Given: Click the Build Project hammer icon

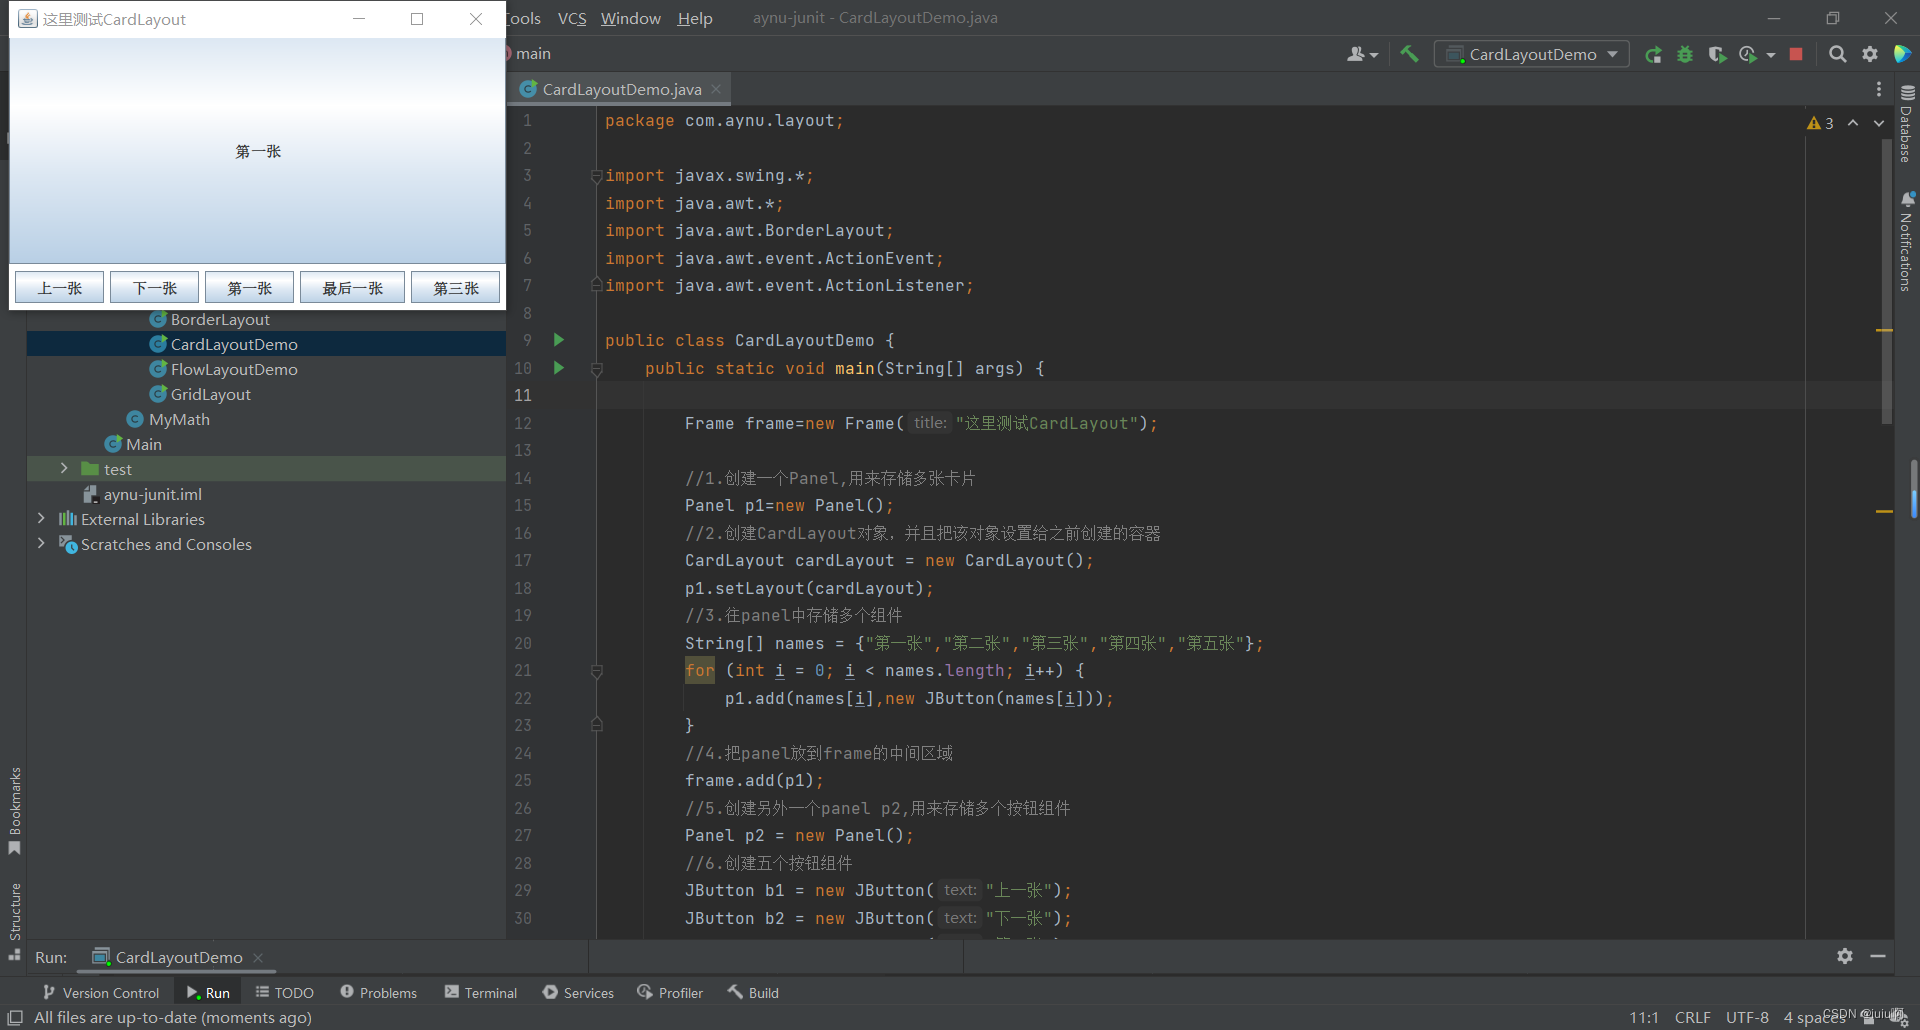Looking at the screenshot, I should click(1410, 54).
